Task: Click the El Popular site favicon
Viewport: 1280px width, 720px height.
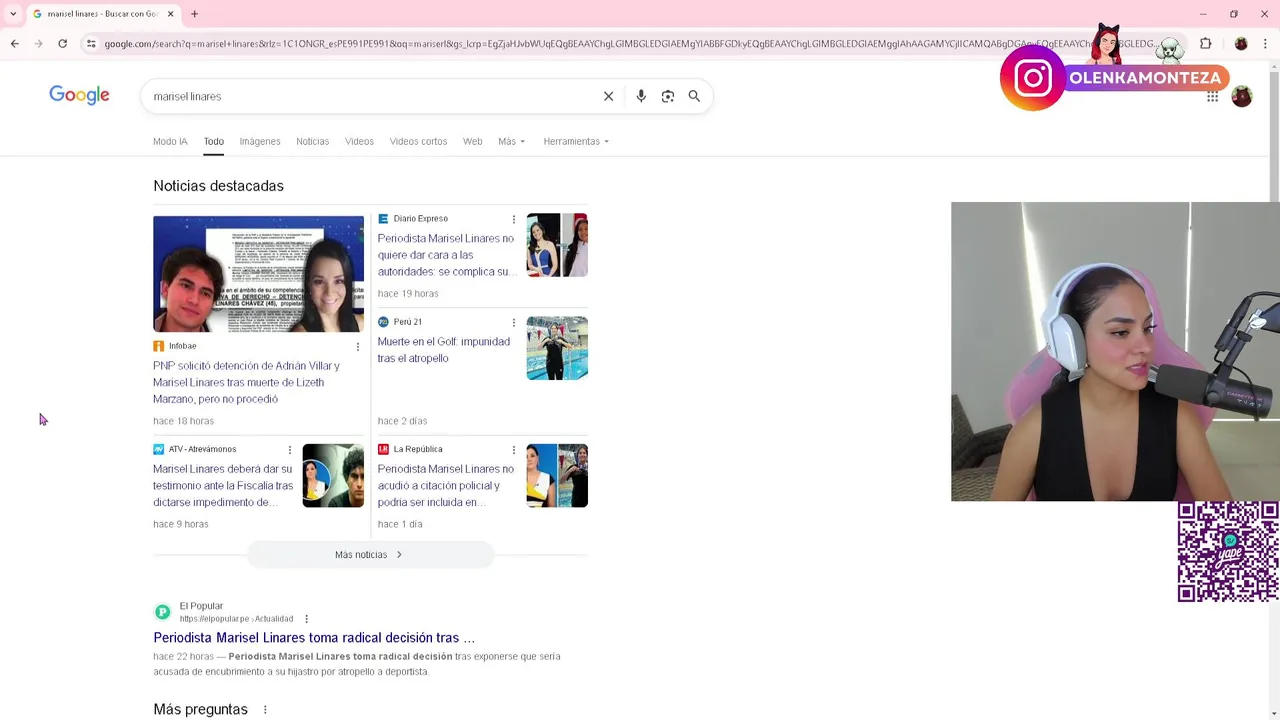Action: click(x=162, y=612)
